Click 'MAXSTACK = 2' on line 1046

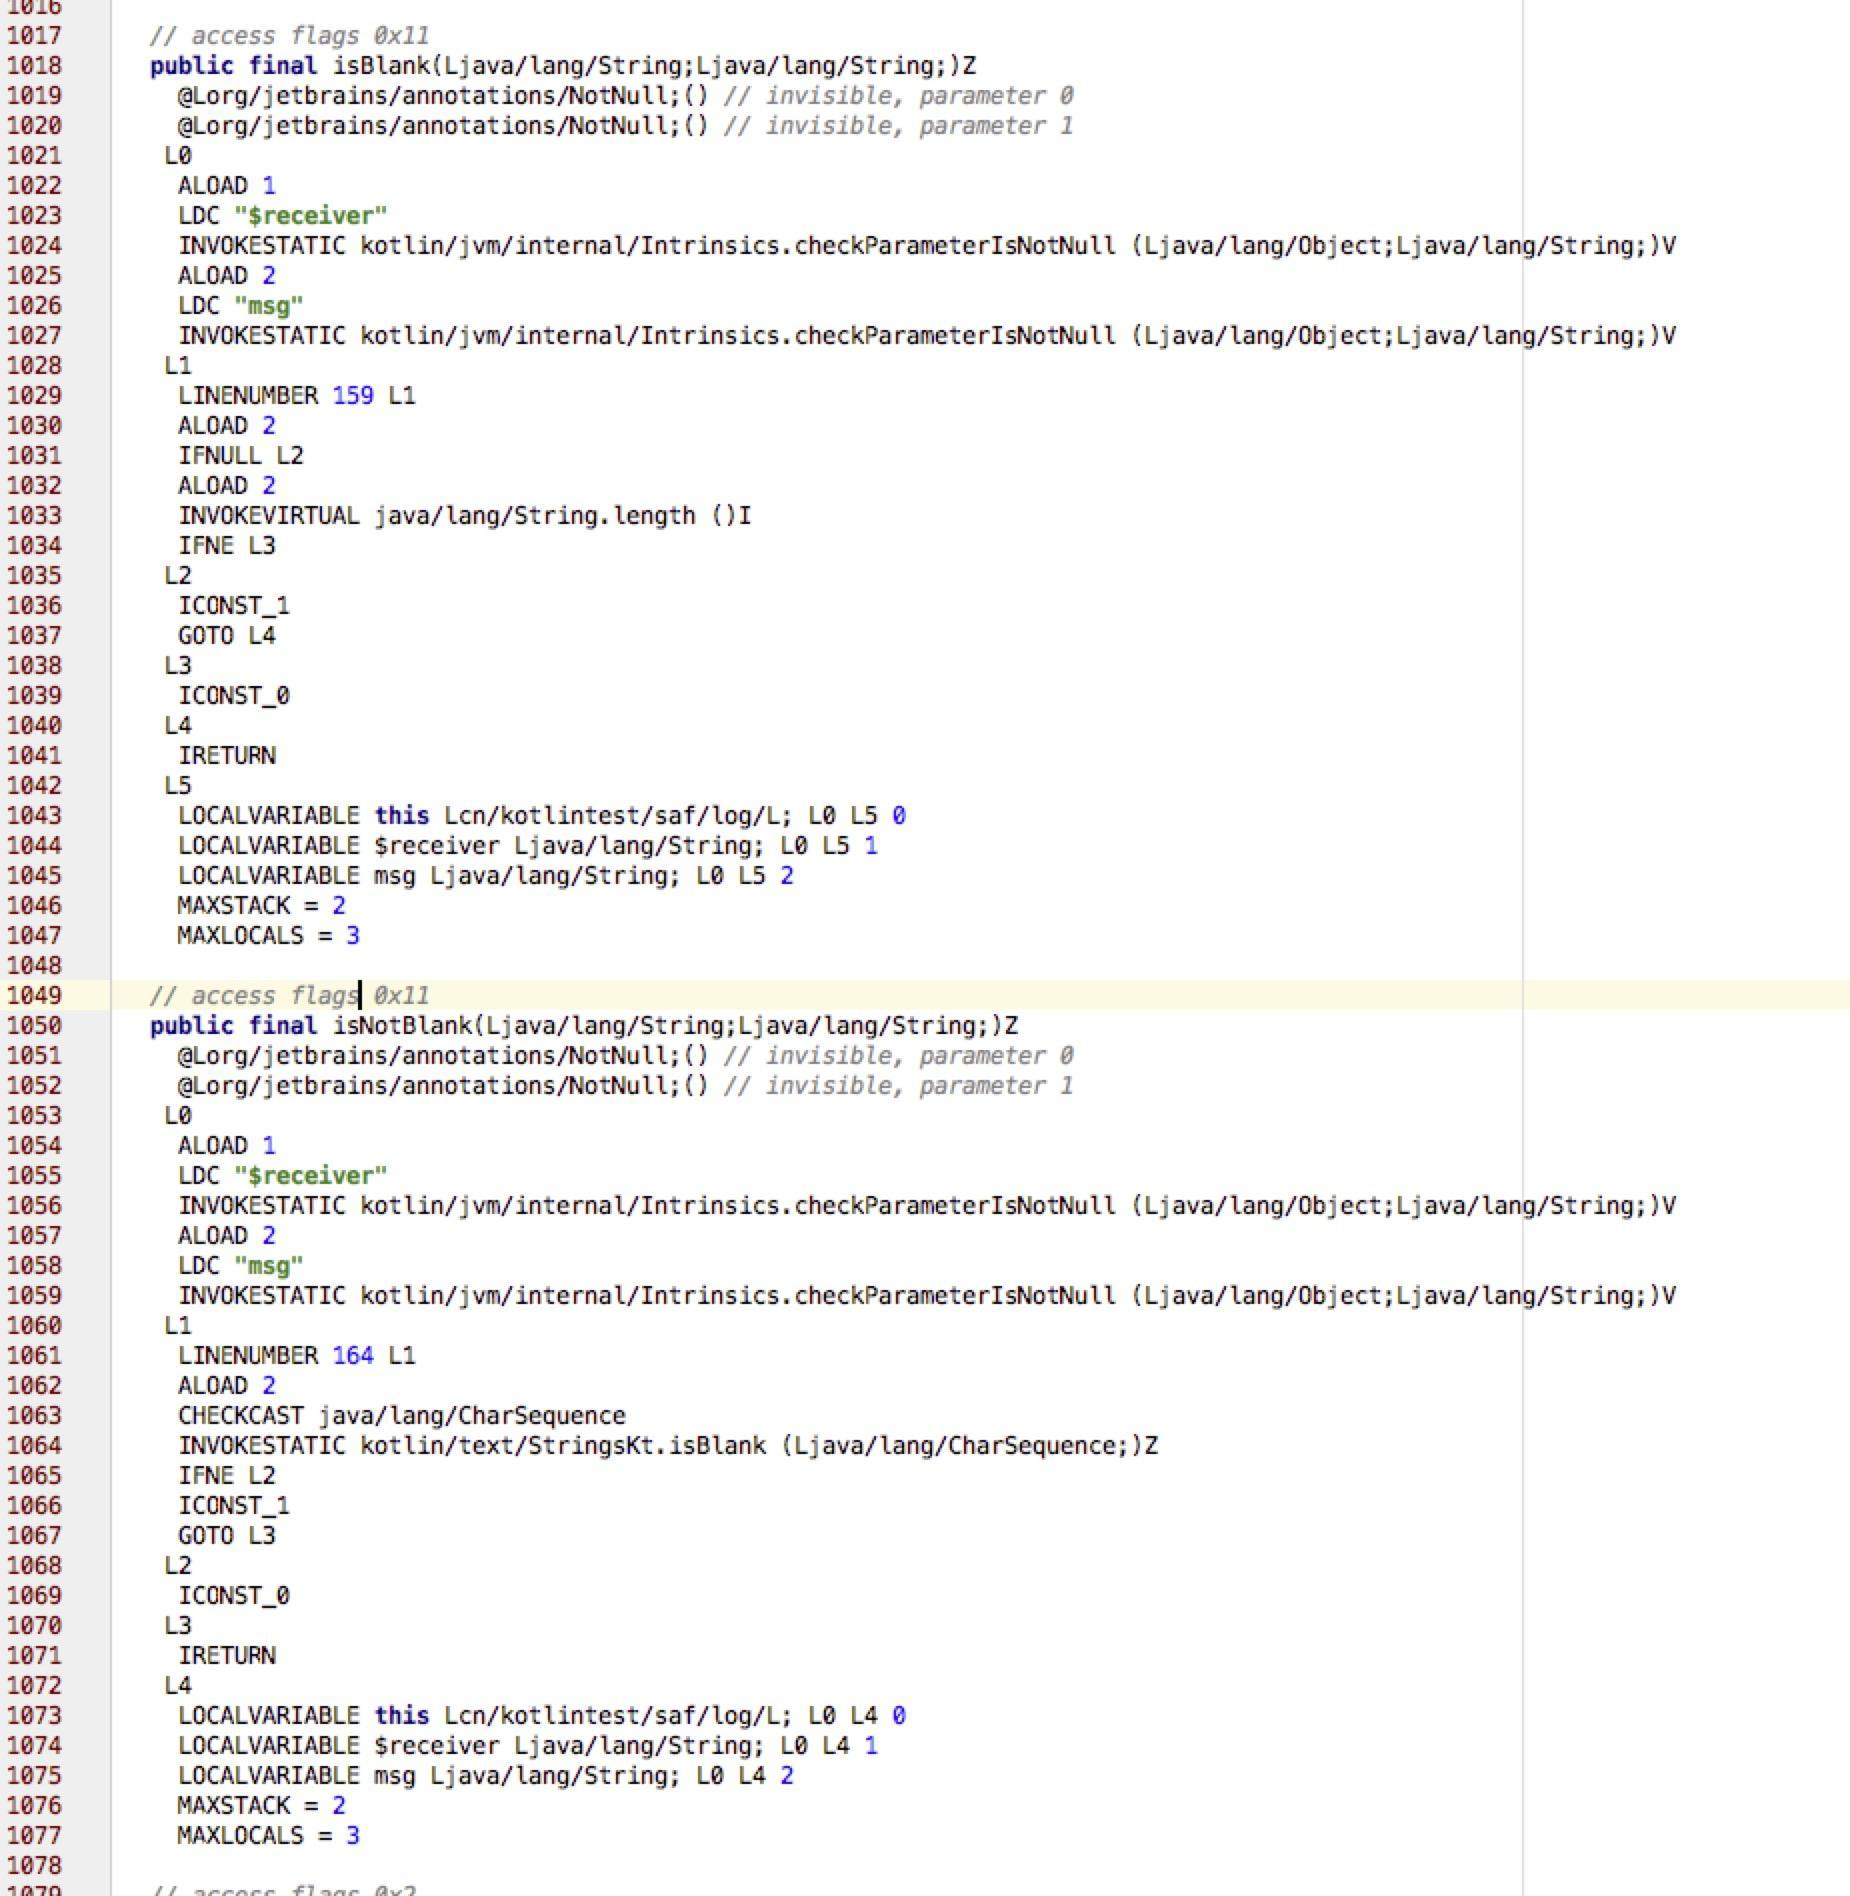point(262,906)
